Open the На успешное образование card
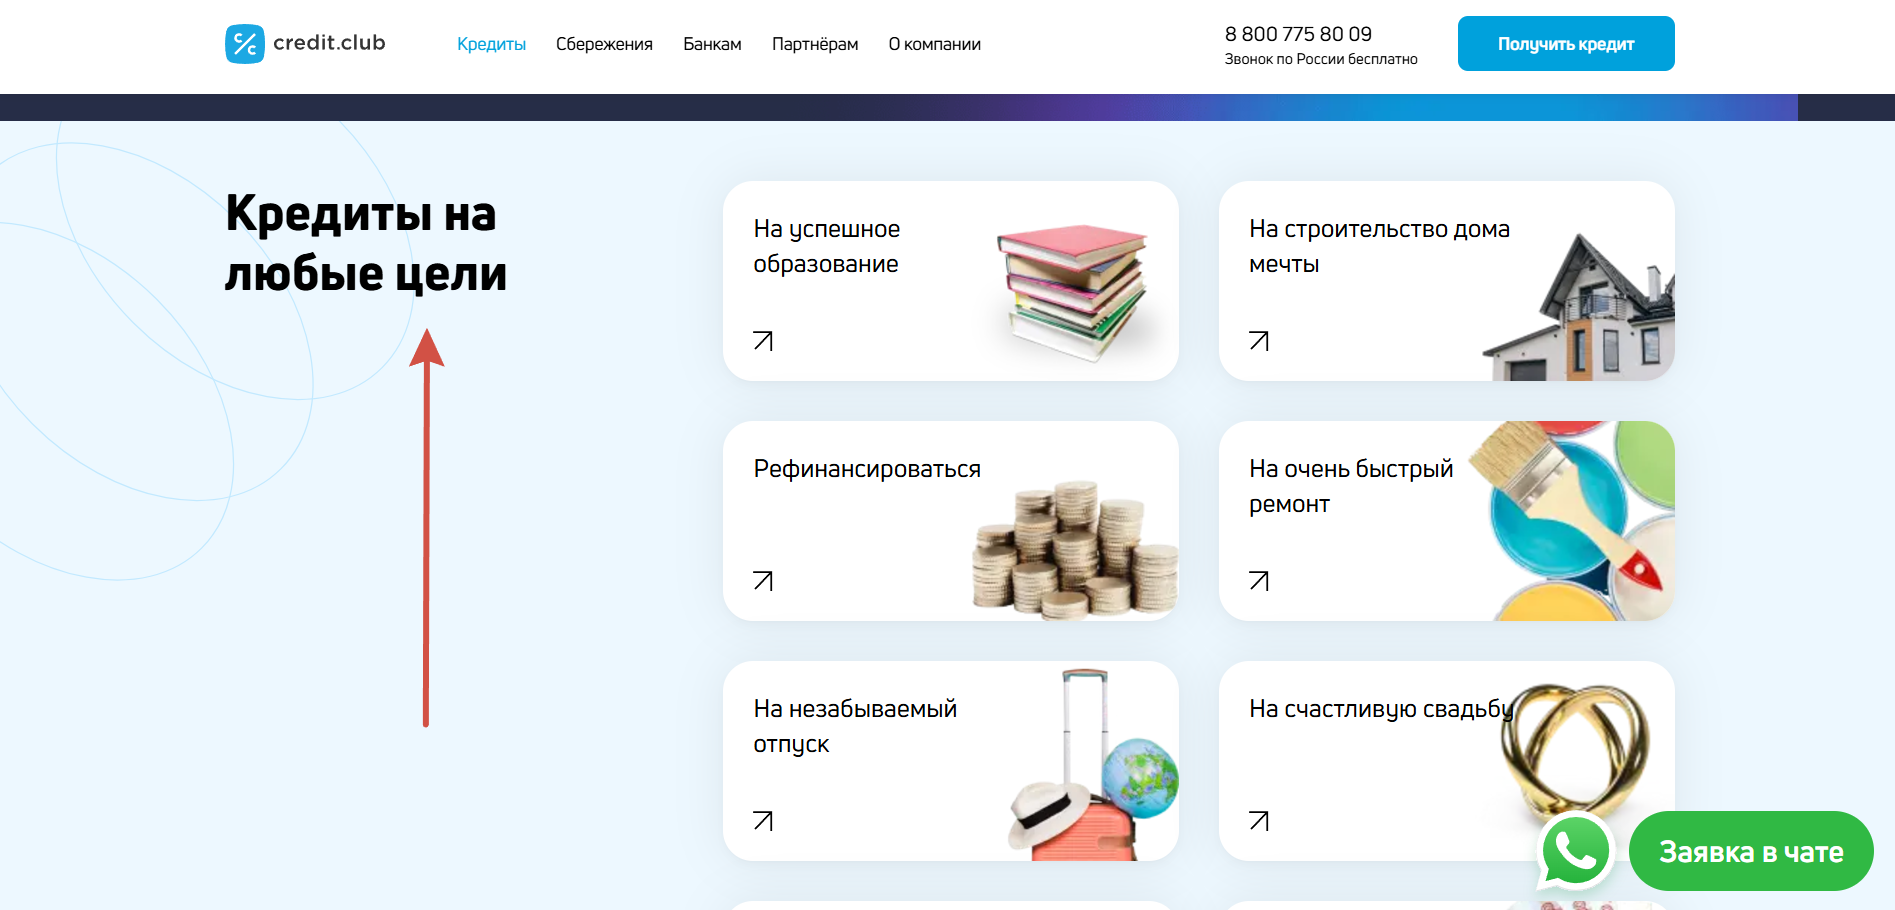The image size is (1895, 910). (951, 281)
